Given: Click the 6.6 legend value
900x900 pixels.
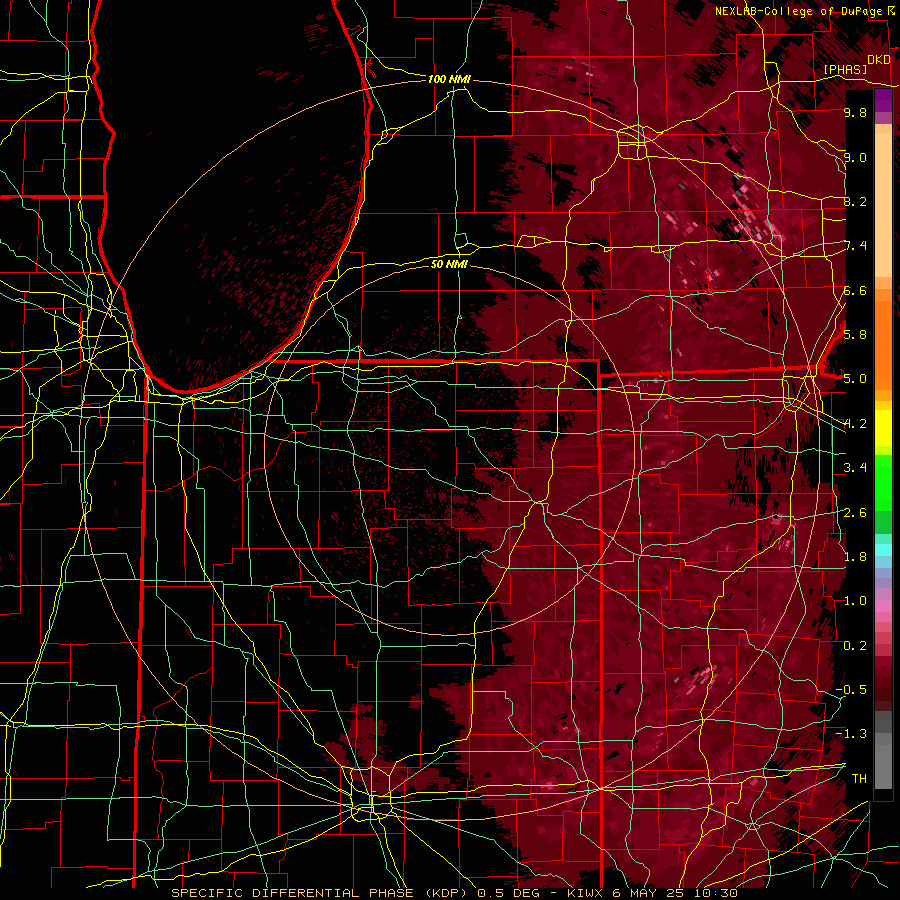Looking at the screenshot, I should (x=855, y=290).
